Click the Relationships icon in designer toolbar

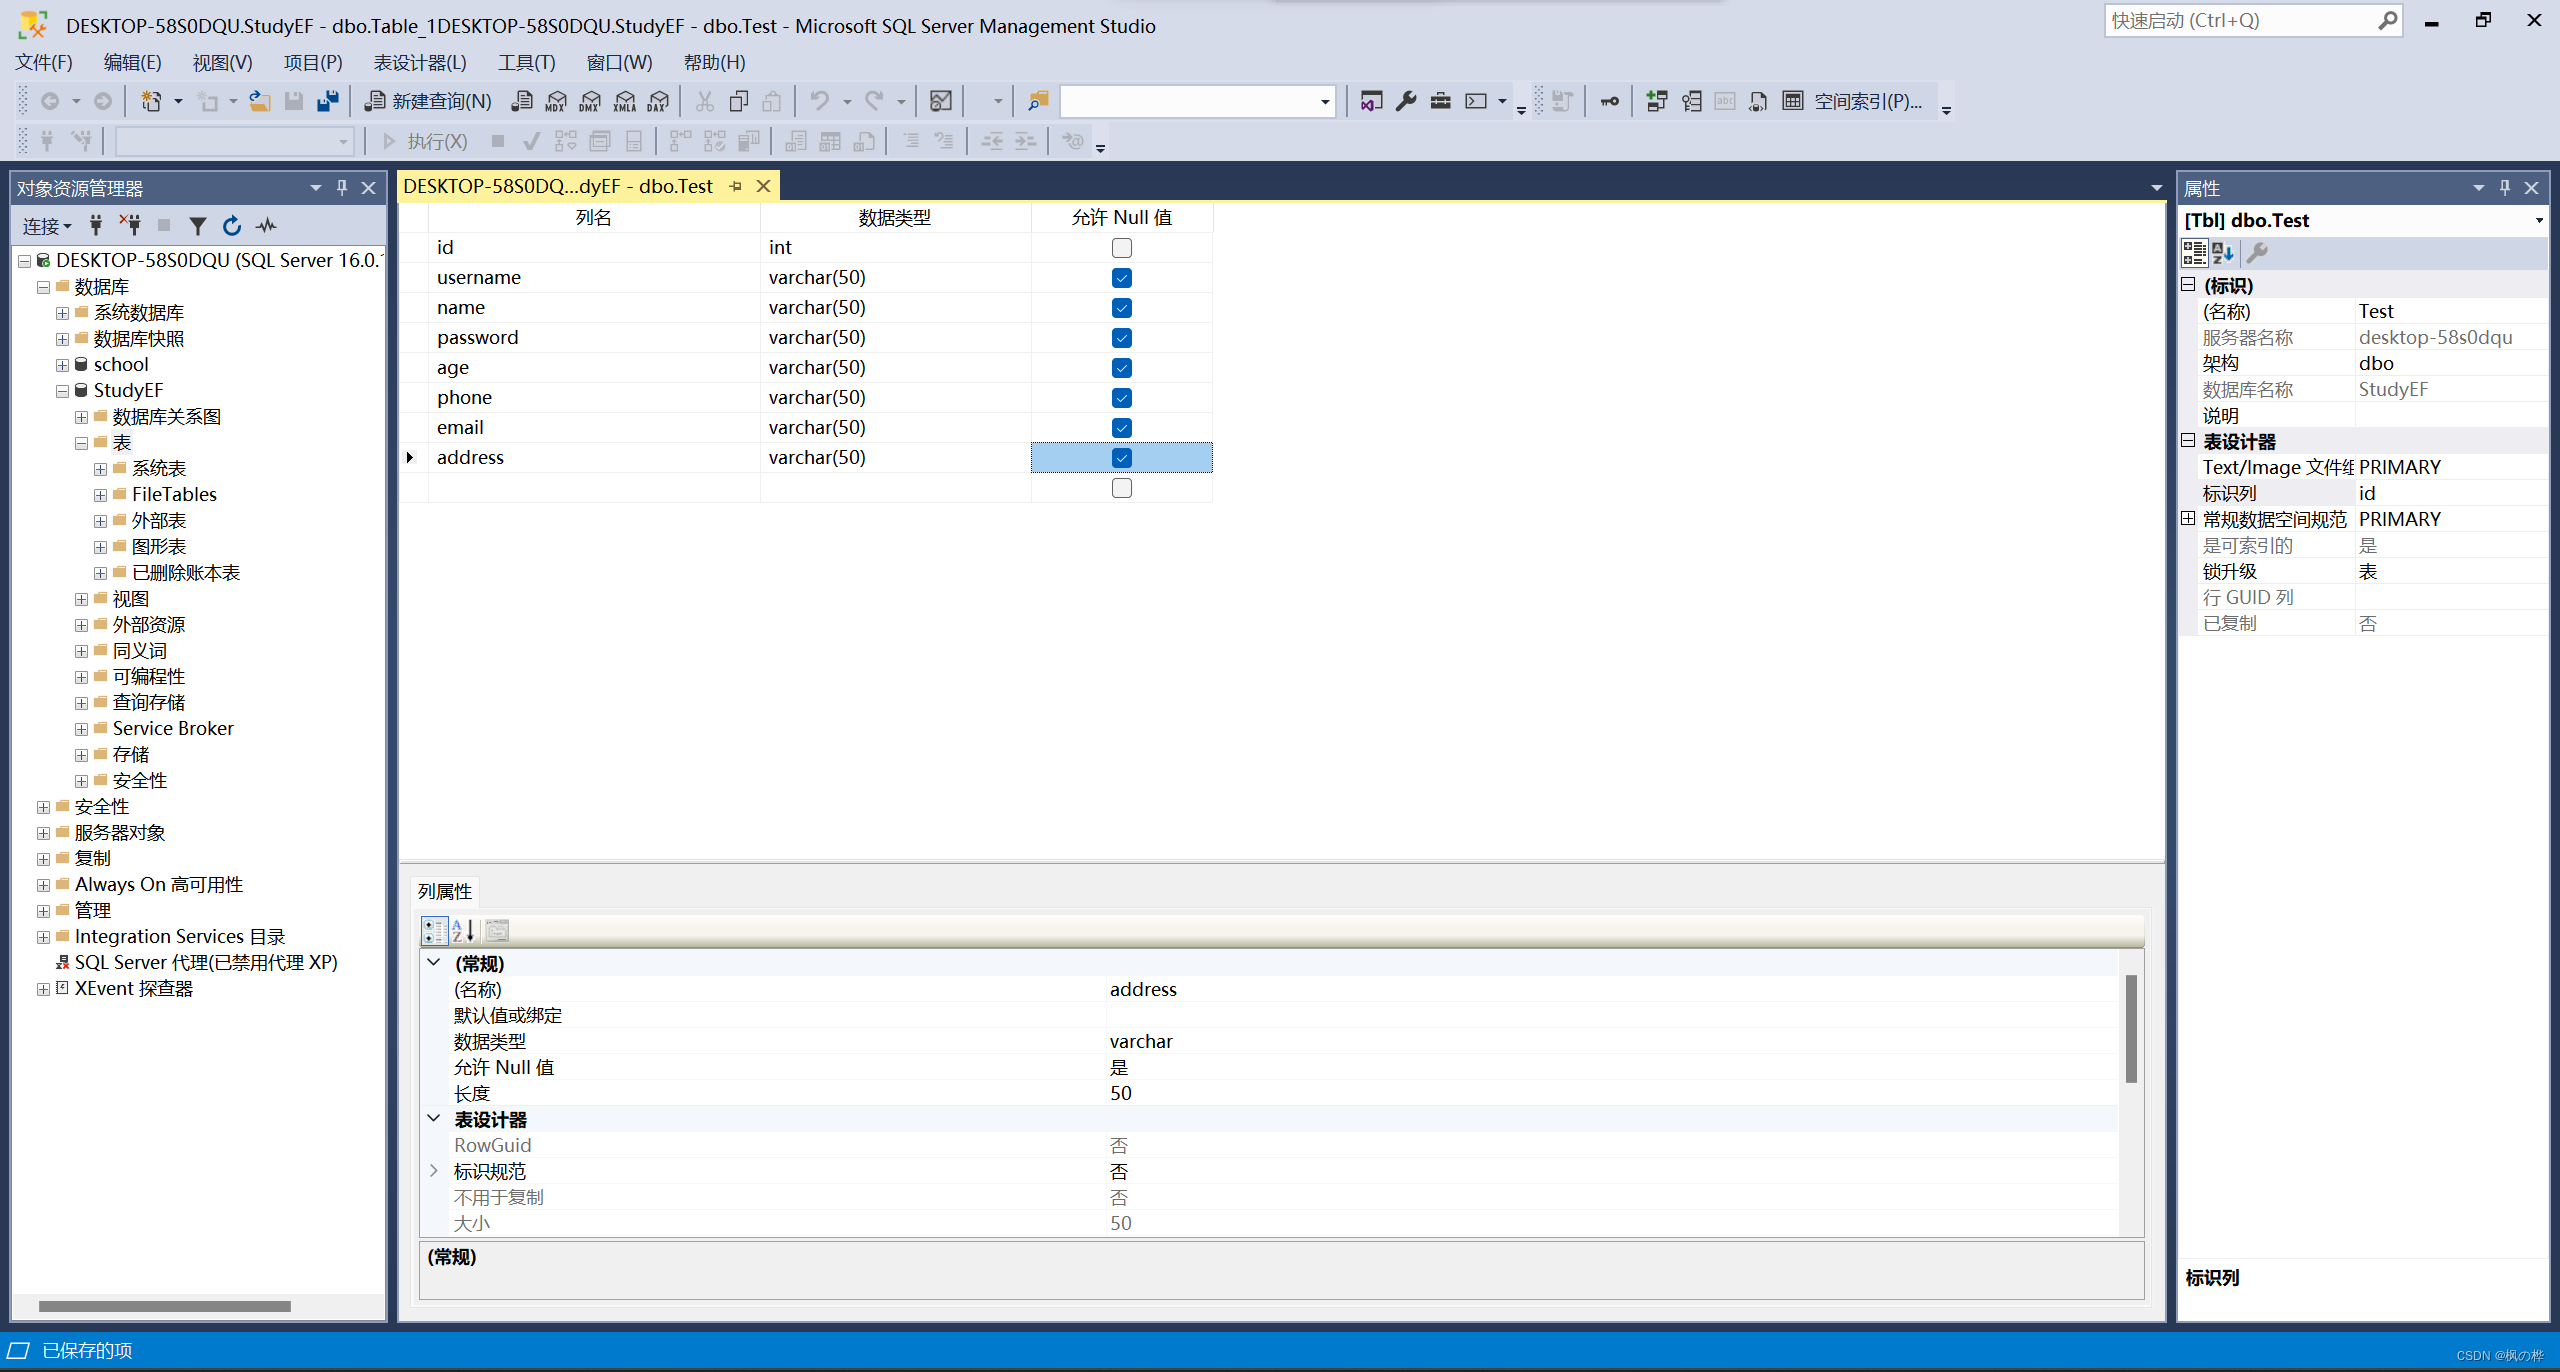tap(1657, 101)
